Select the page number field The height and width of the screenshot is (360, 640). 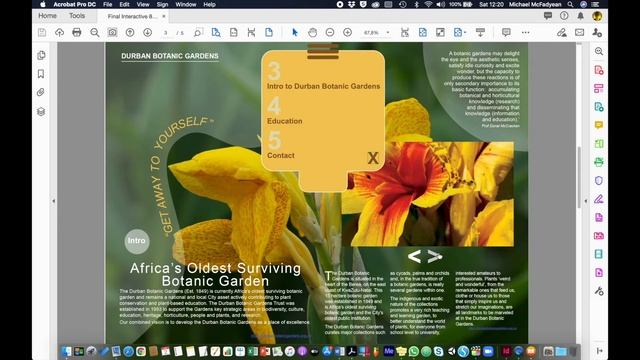[x=166, y=33]
